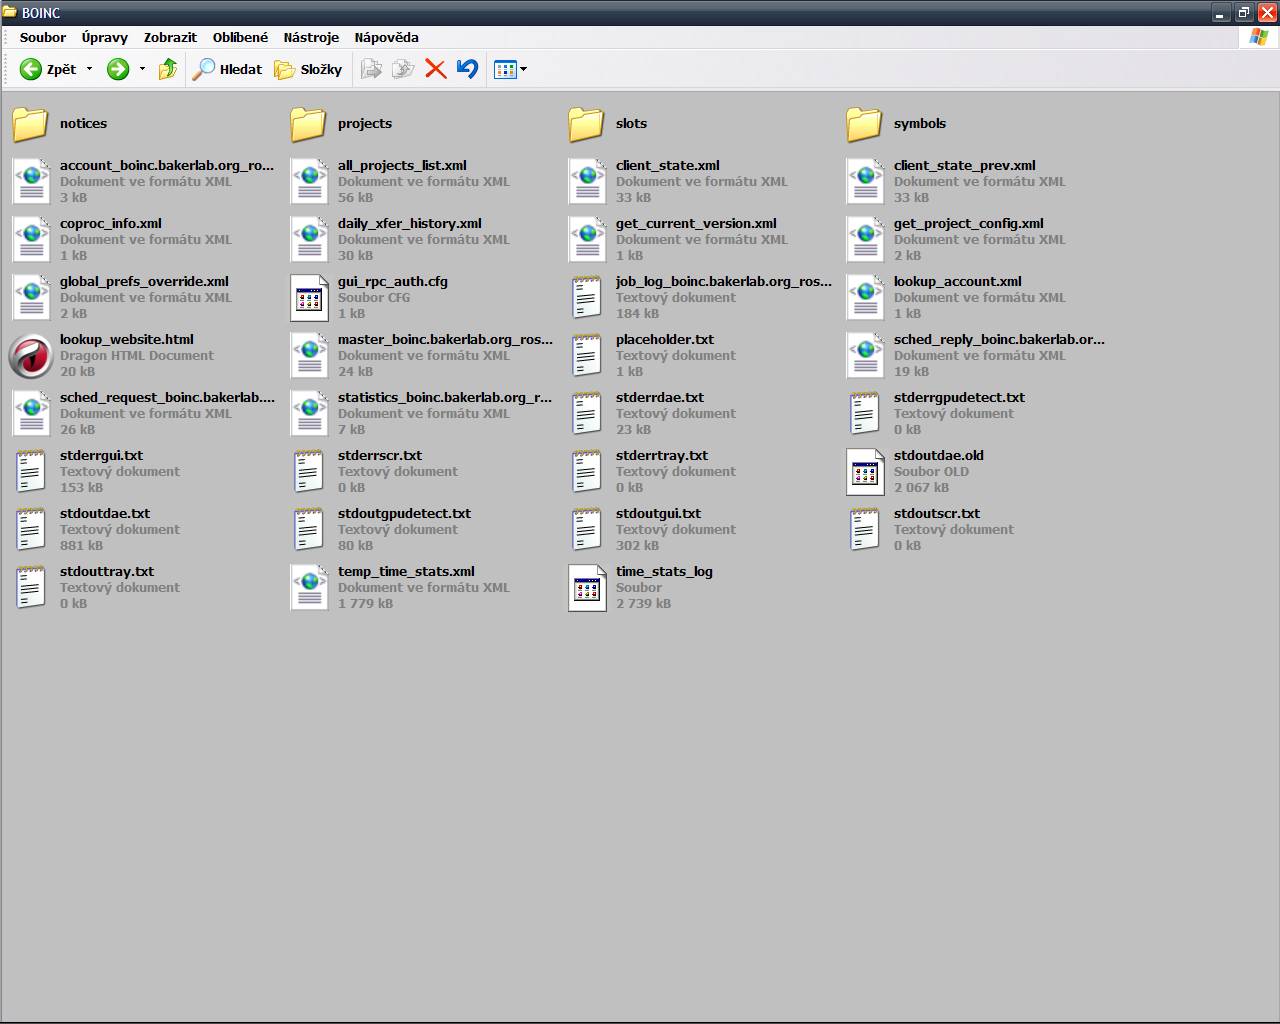
Task: Click the stdoutdae.txt file name
Action: (x=105, y=514)
